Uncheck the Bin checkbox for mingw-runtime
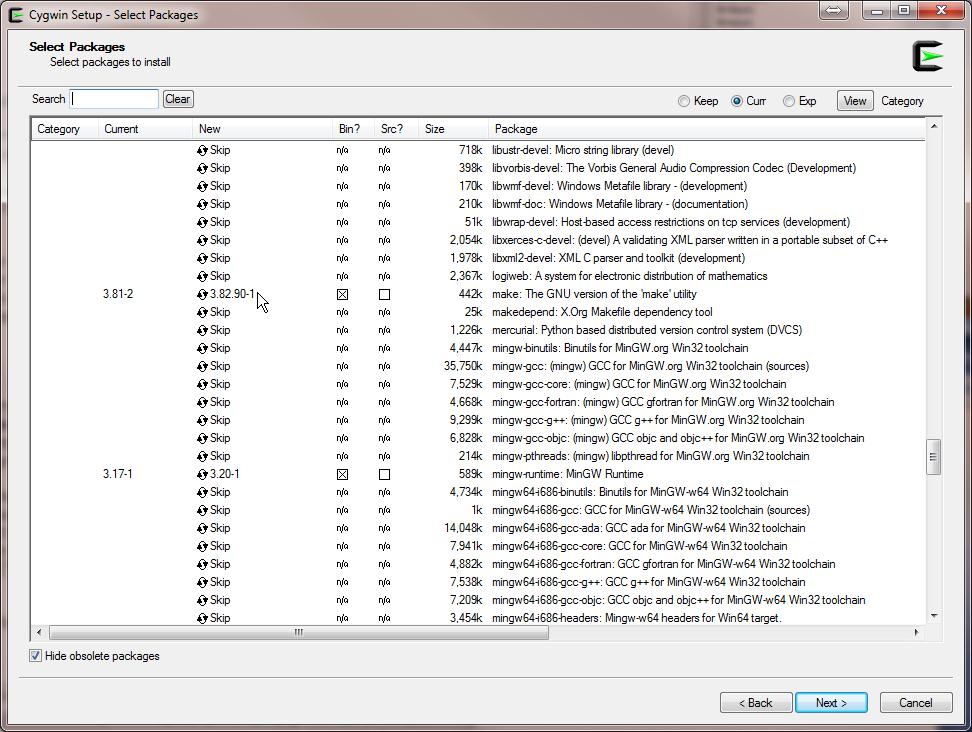Image resolution: width=972 pixels, height=732 pixels. (342, 474)
